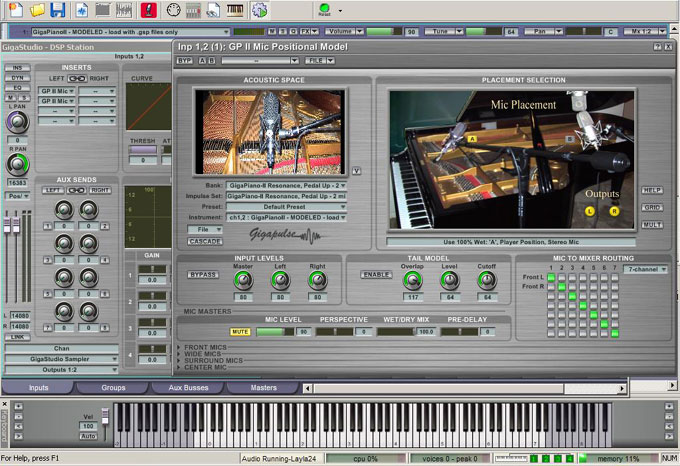The height and width of the screenshot is (466, 680).
Task: Toggle the S solo button on channel 1
Action: [x=283, y=32]
